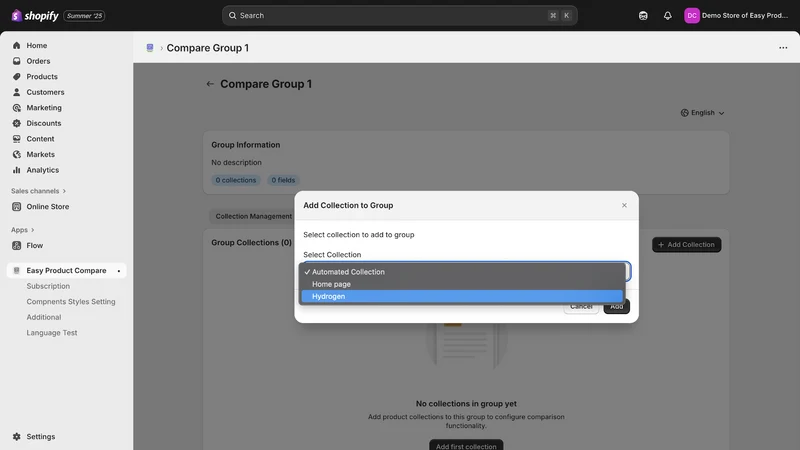Image resolution: width=800 pixels, height=450 pixels.
Task: Click the Group Information heading
Action: click(x=246, y=145)
